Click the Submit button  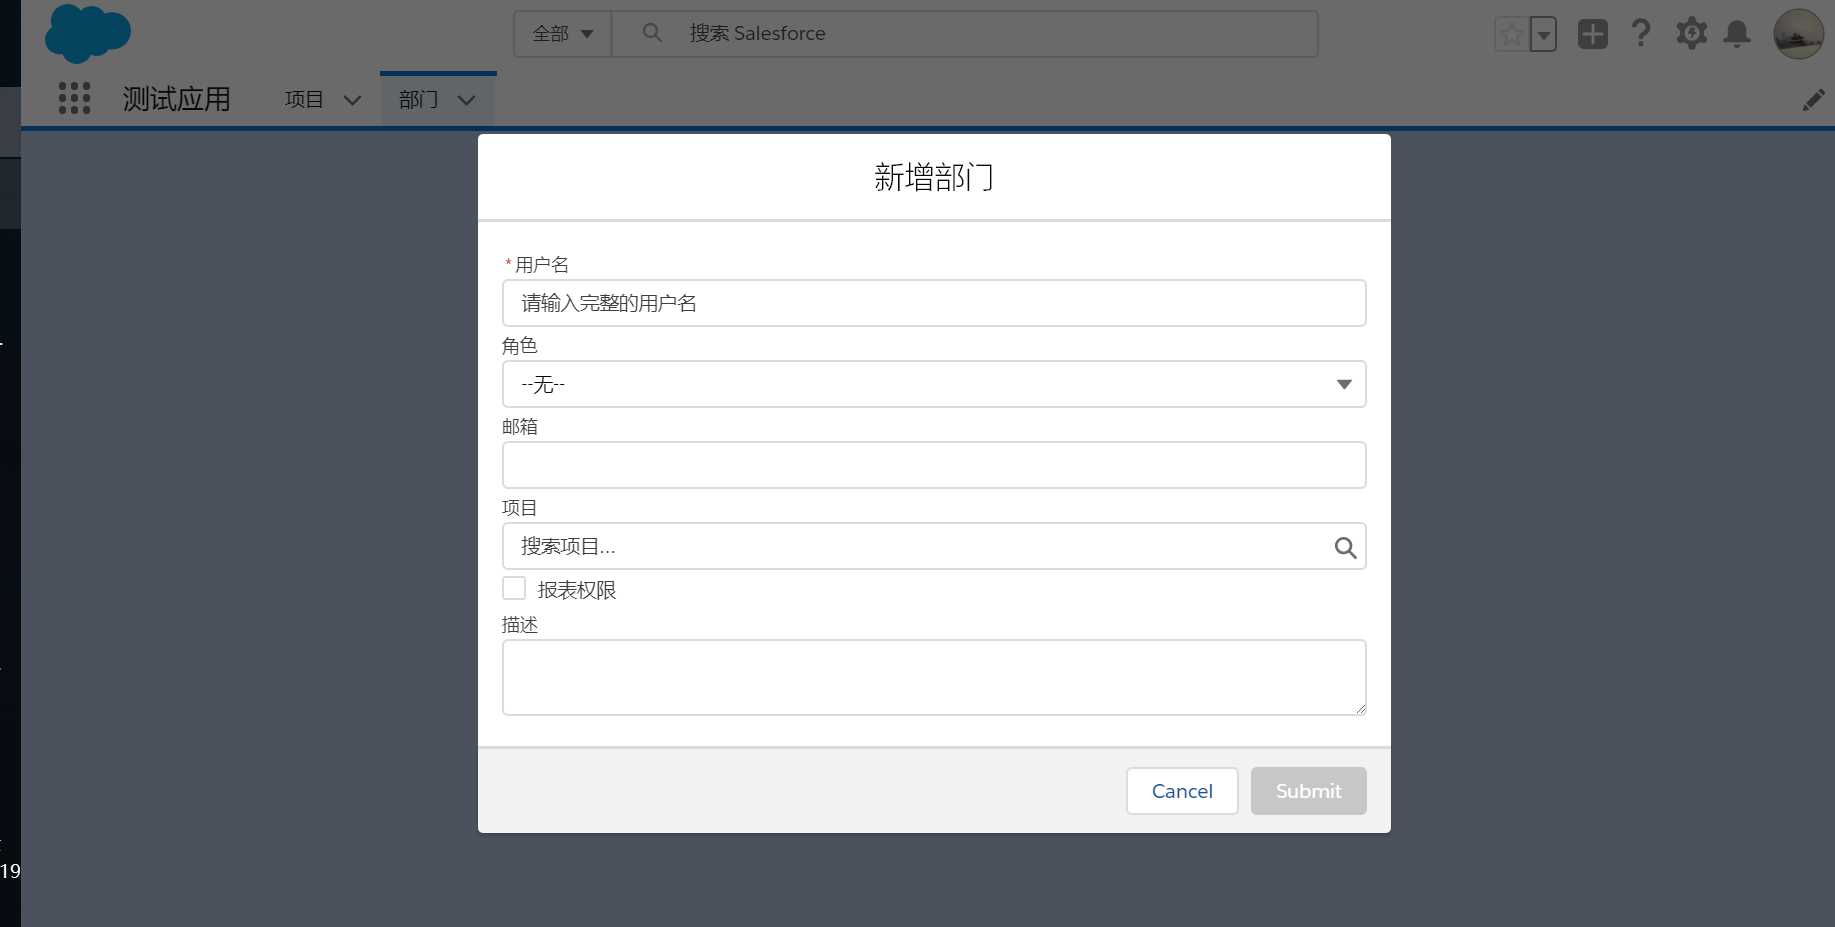pos(1308,791)
